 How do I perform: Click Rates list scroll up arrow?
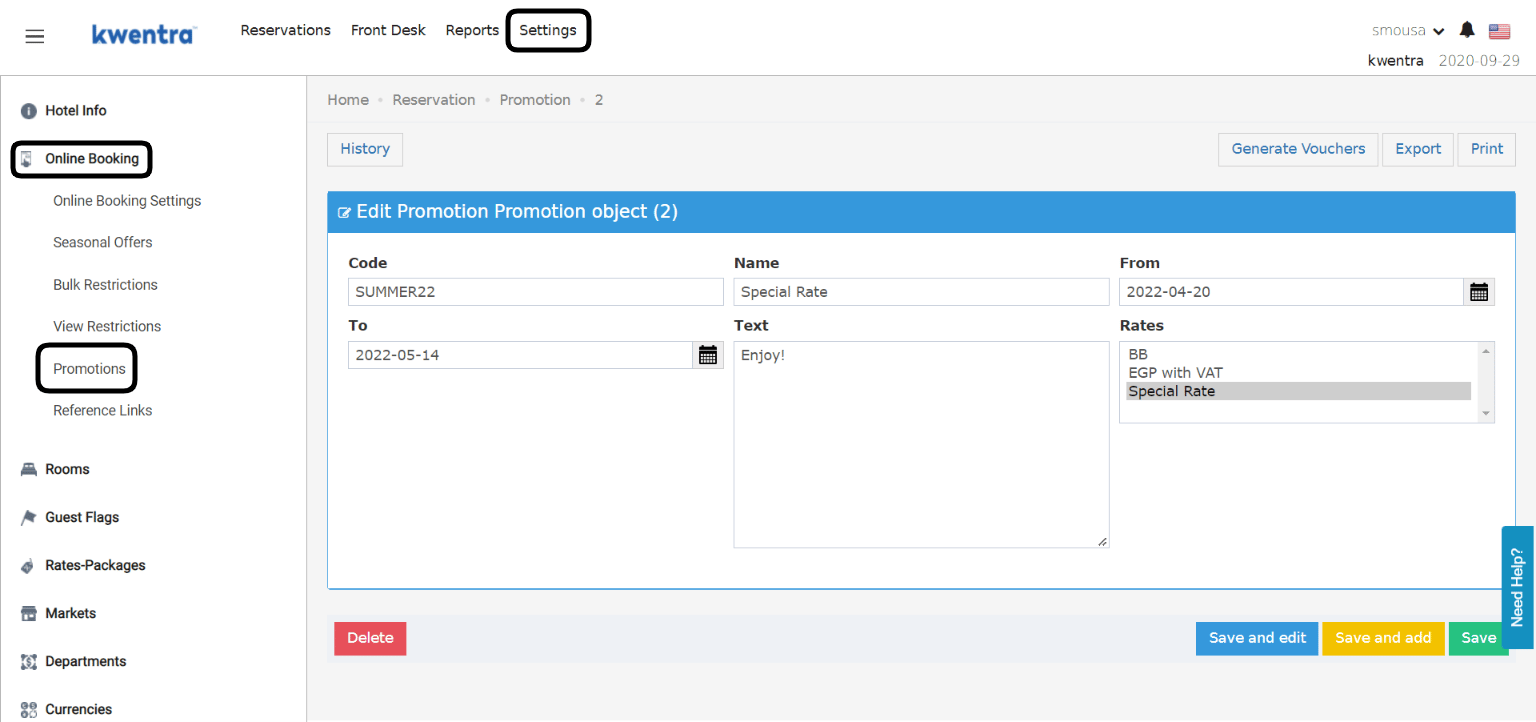(x=1486, y=351)
